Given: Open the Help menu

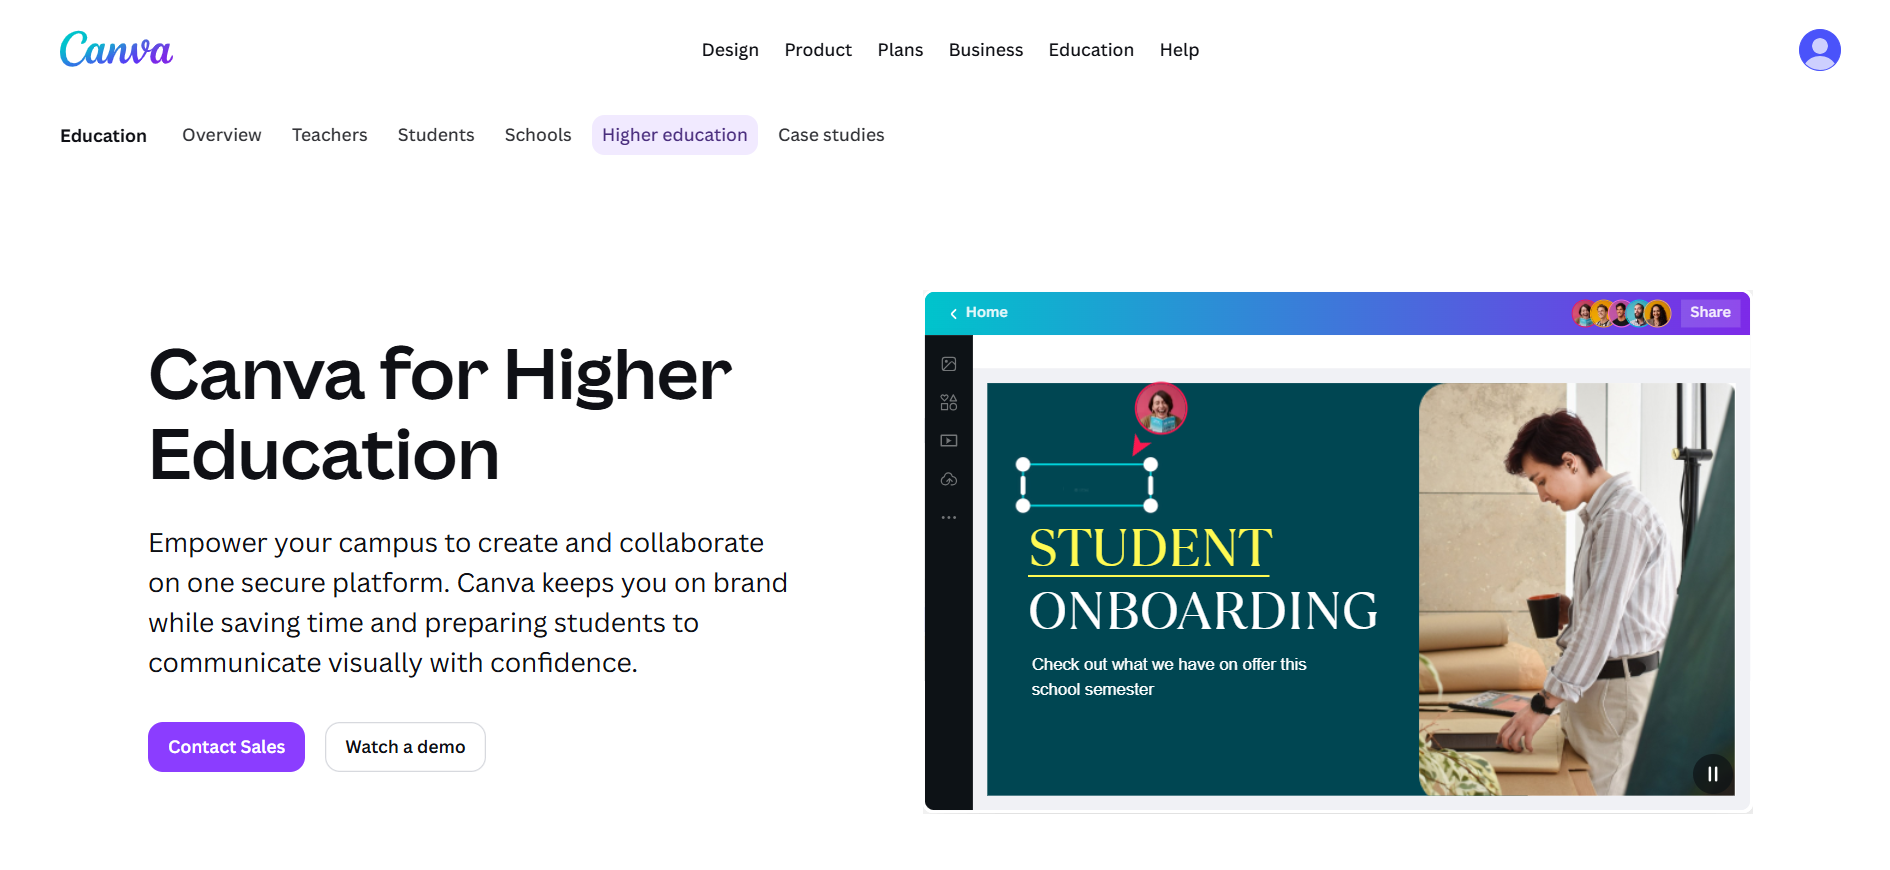Looking at the screenshot, I should tap(1179, 50).
